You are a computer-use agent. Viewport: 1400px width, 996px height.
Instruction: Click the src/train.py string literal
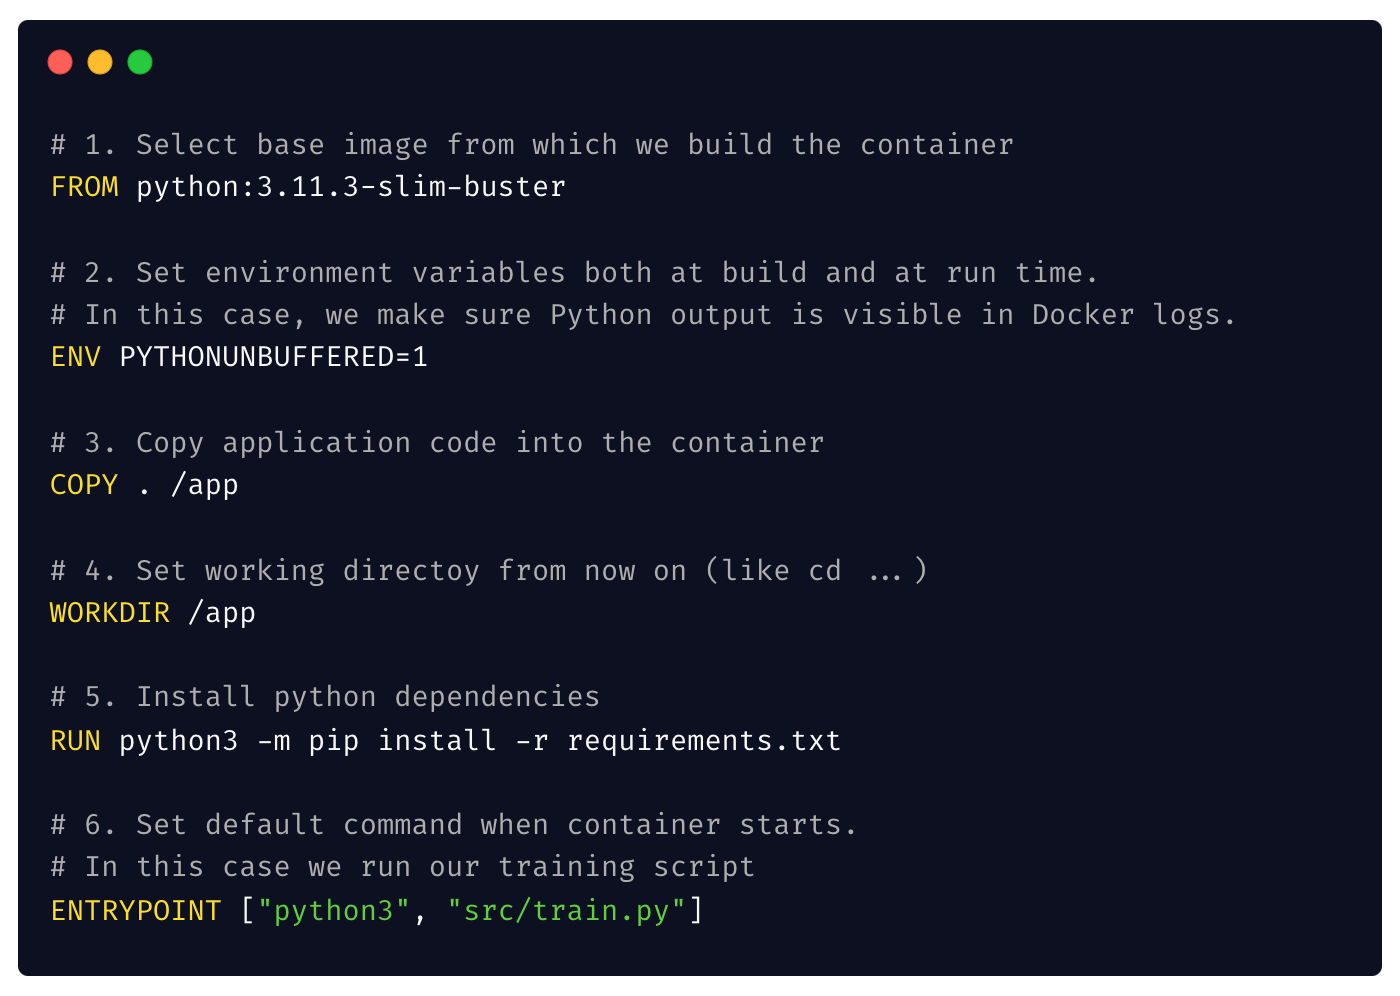point(569,910)
